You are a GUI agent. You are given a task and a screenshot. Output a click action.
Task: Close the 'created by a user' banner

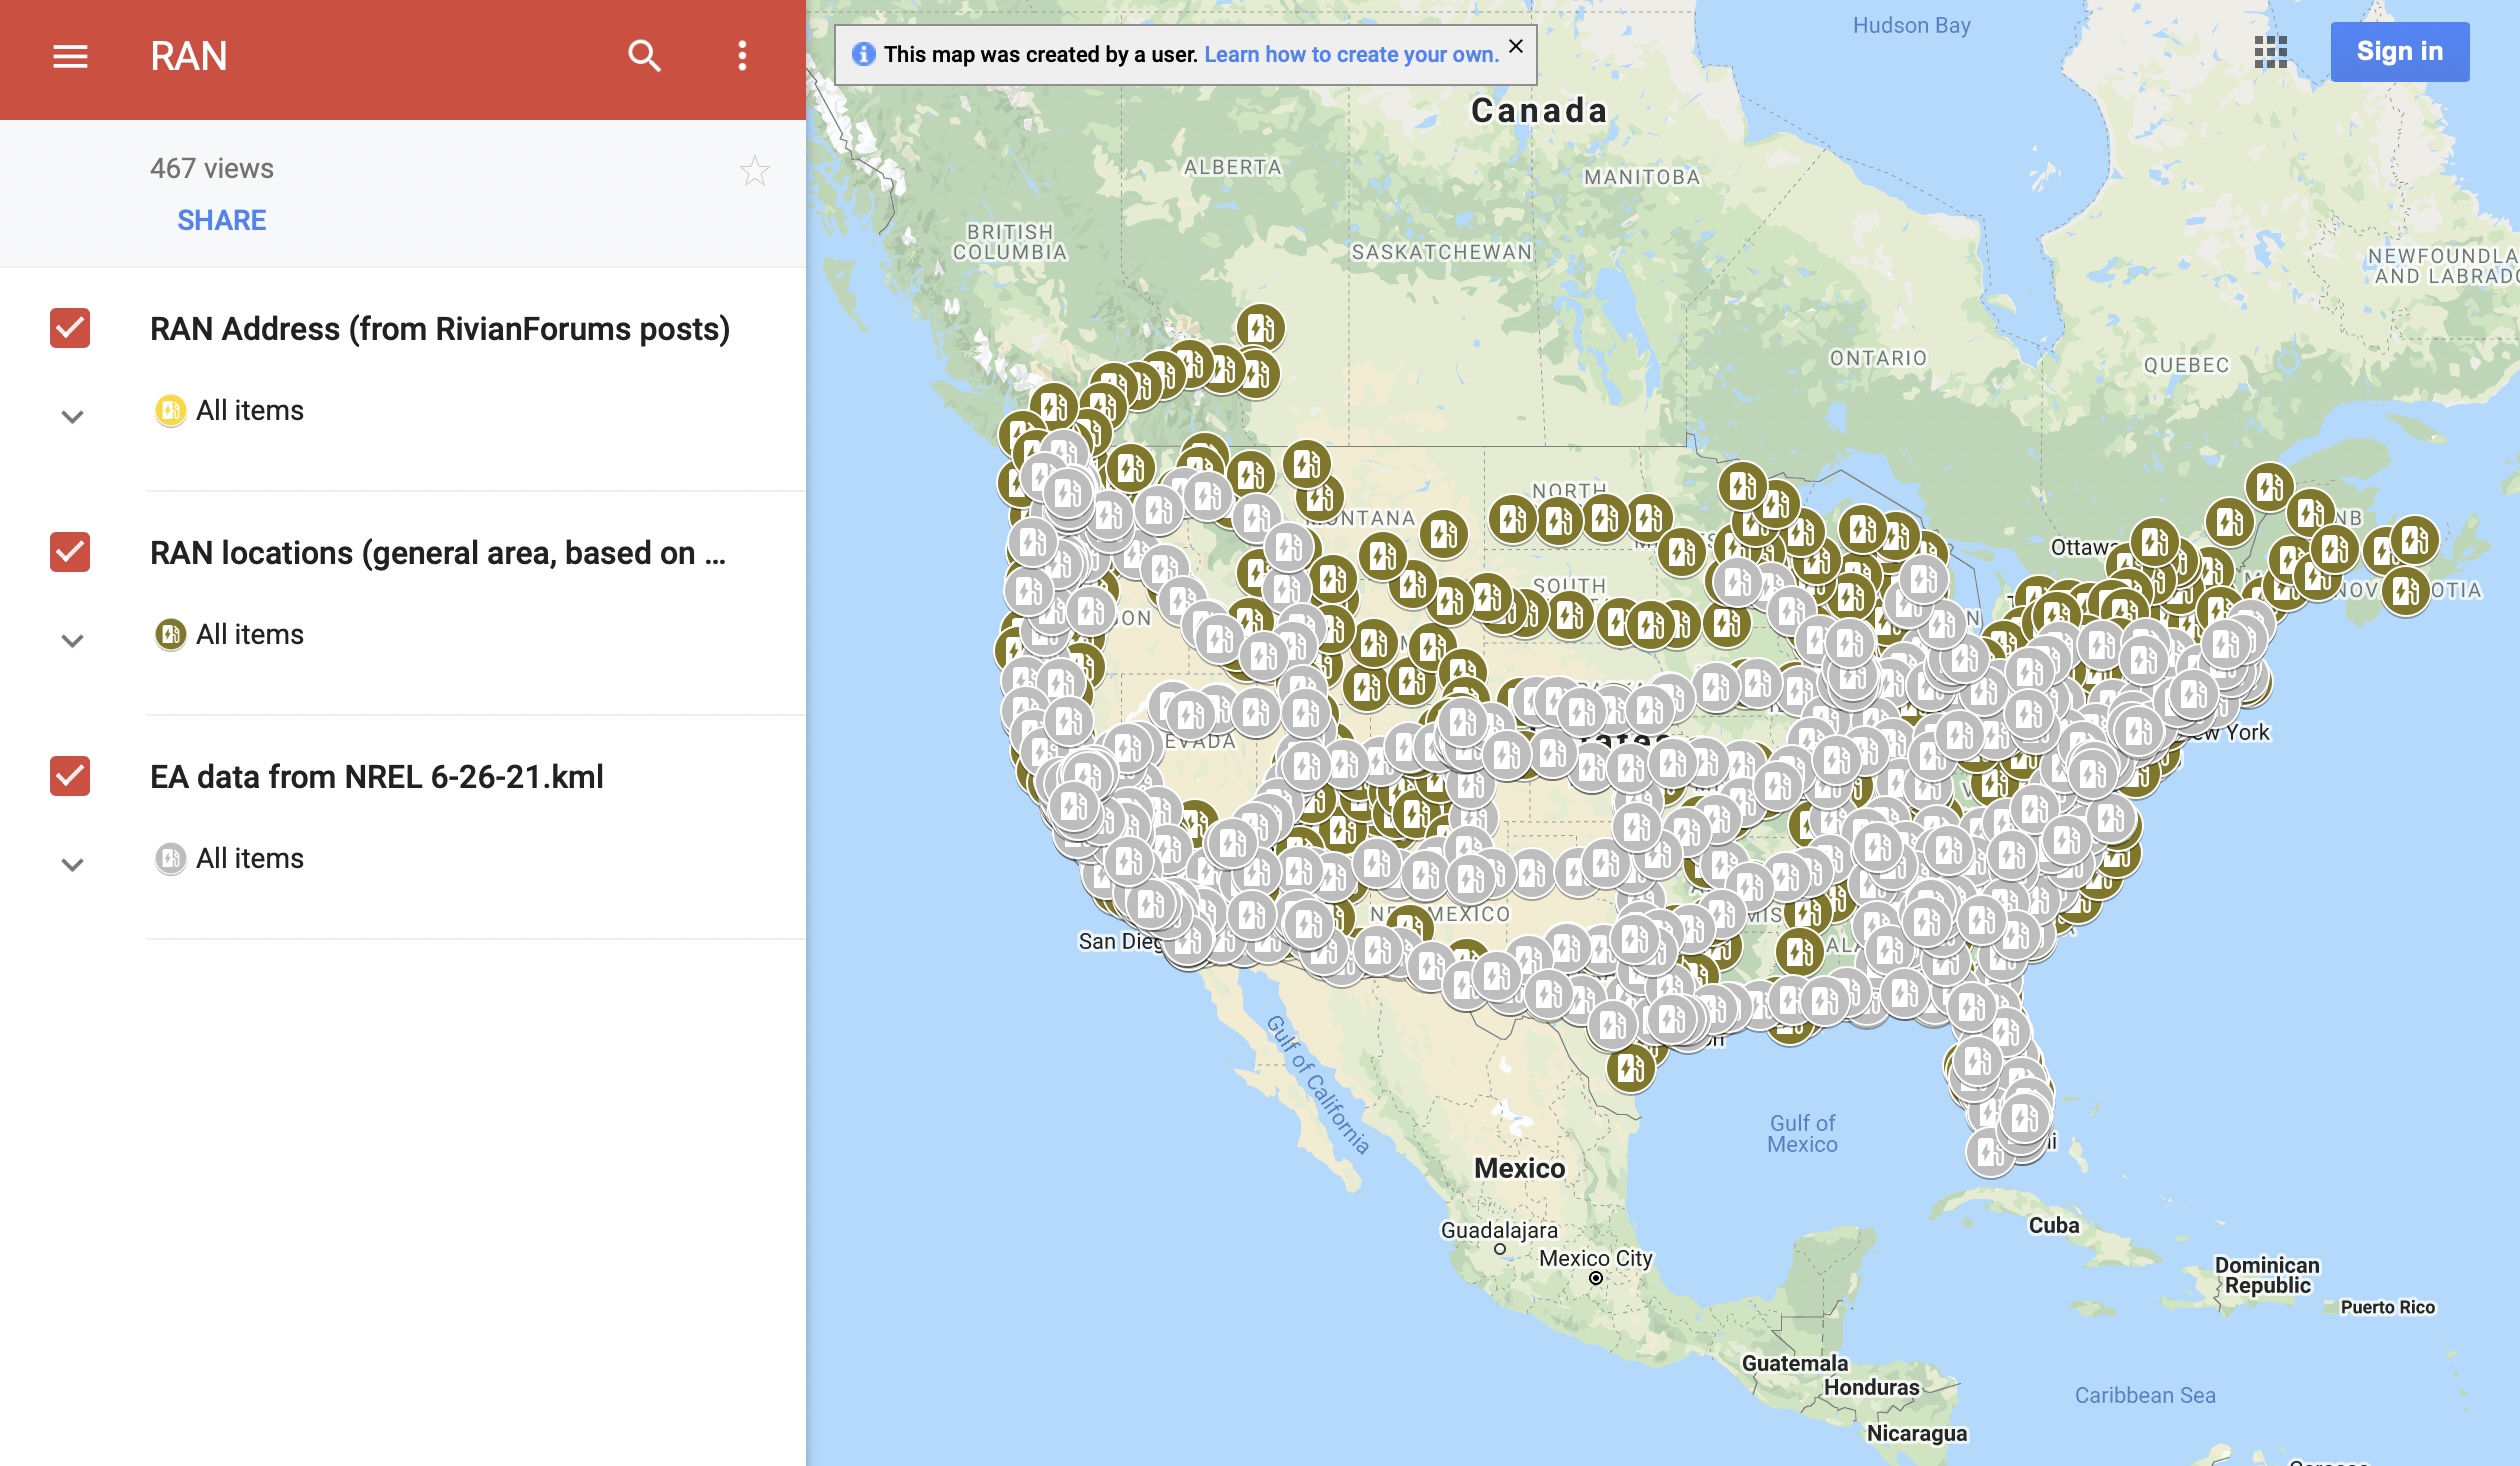[x=1516, y=46]
